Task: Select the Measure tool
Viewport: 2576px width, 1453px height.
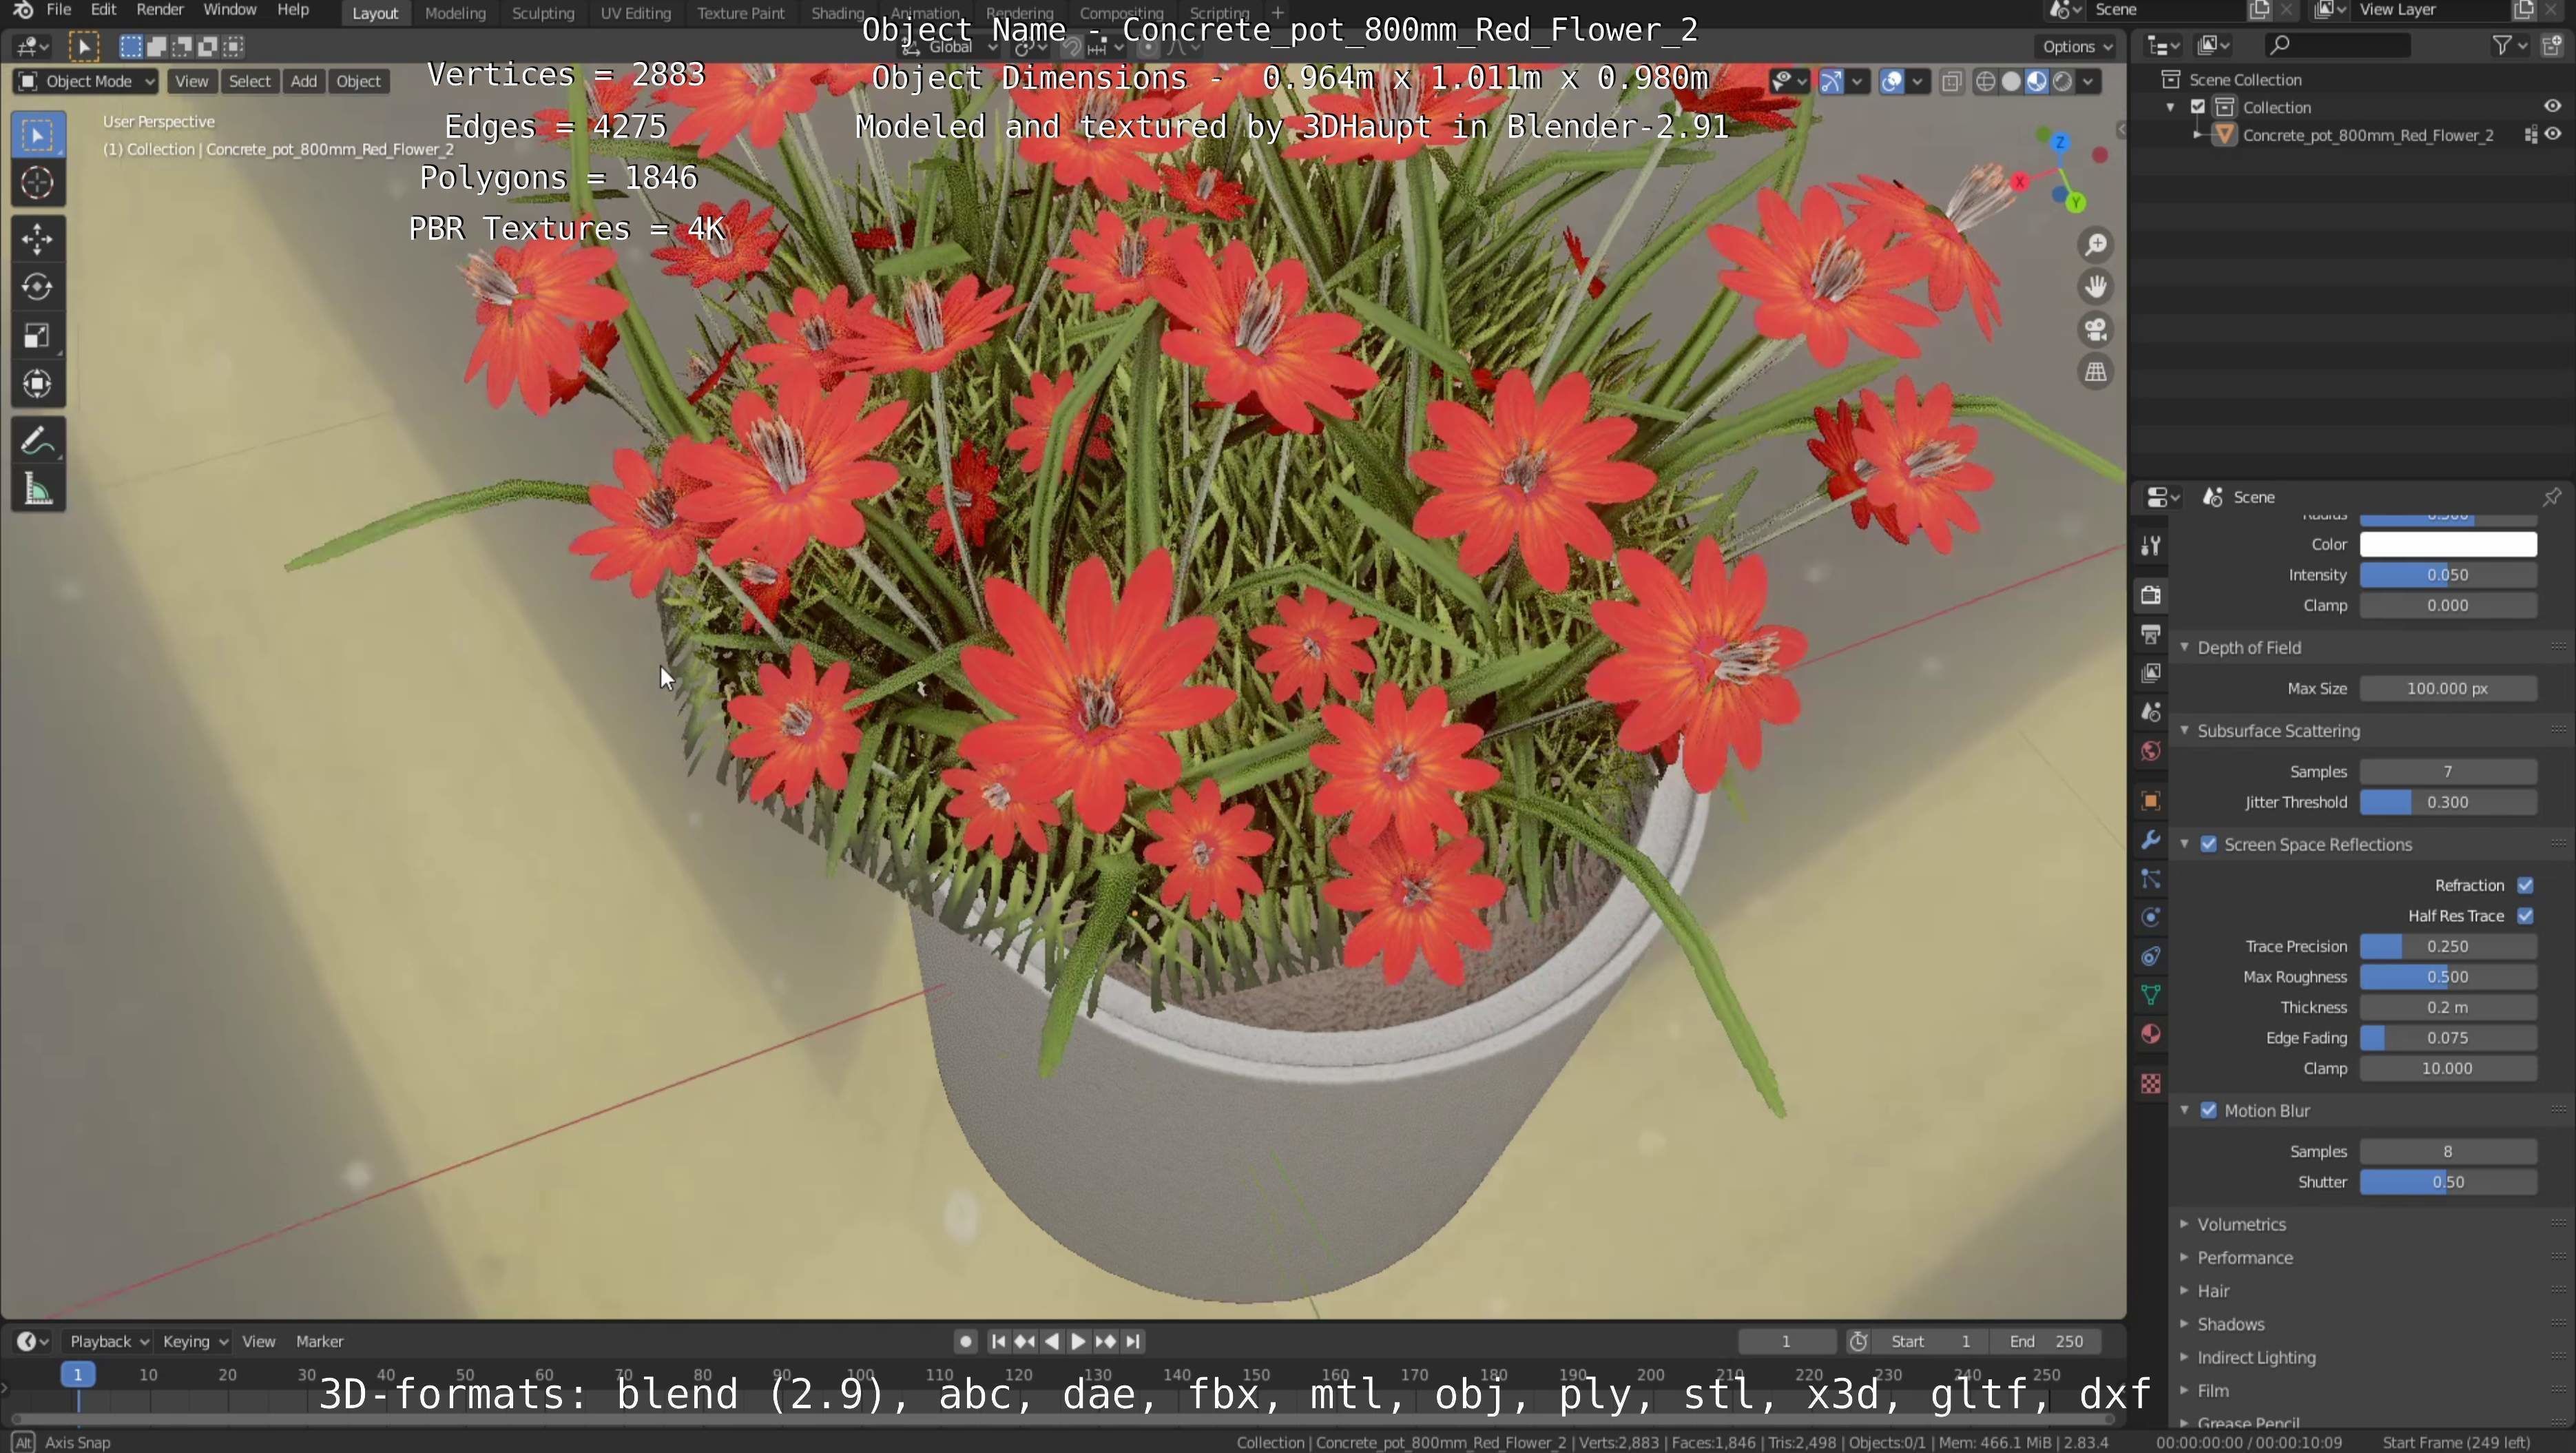Action: coord(37,489)
